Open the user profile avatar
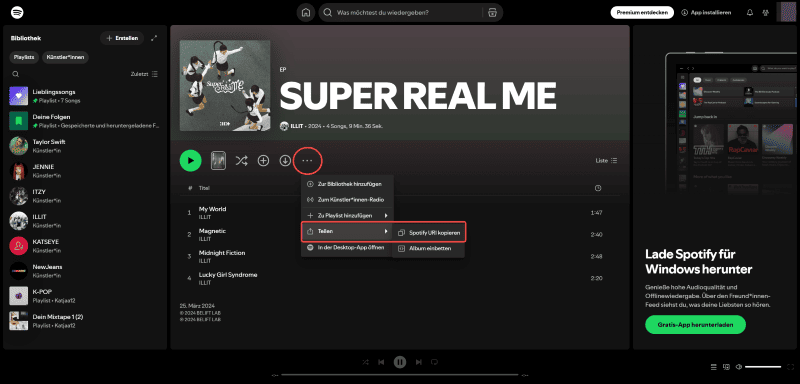This screenshot has width=800, height=384. pos(786,12)
